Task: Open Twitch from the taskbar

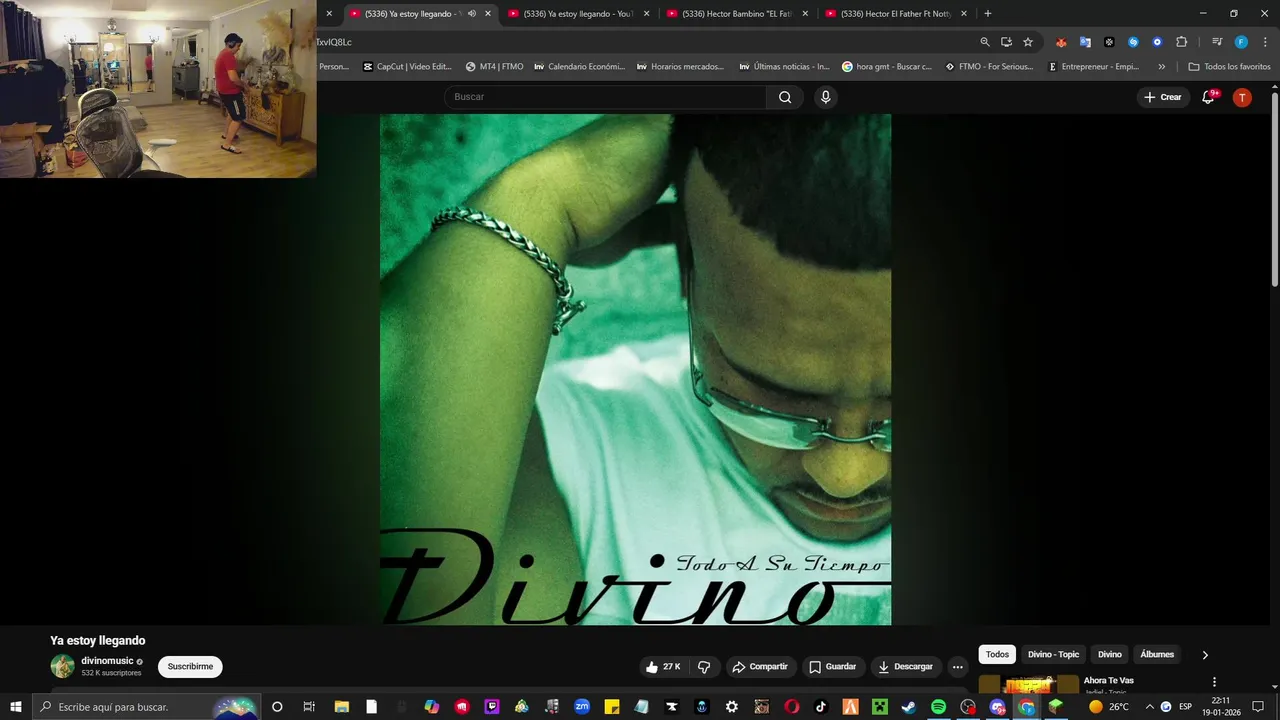Action: click(491, 706)
